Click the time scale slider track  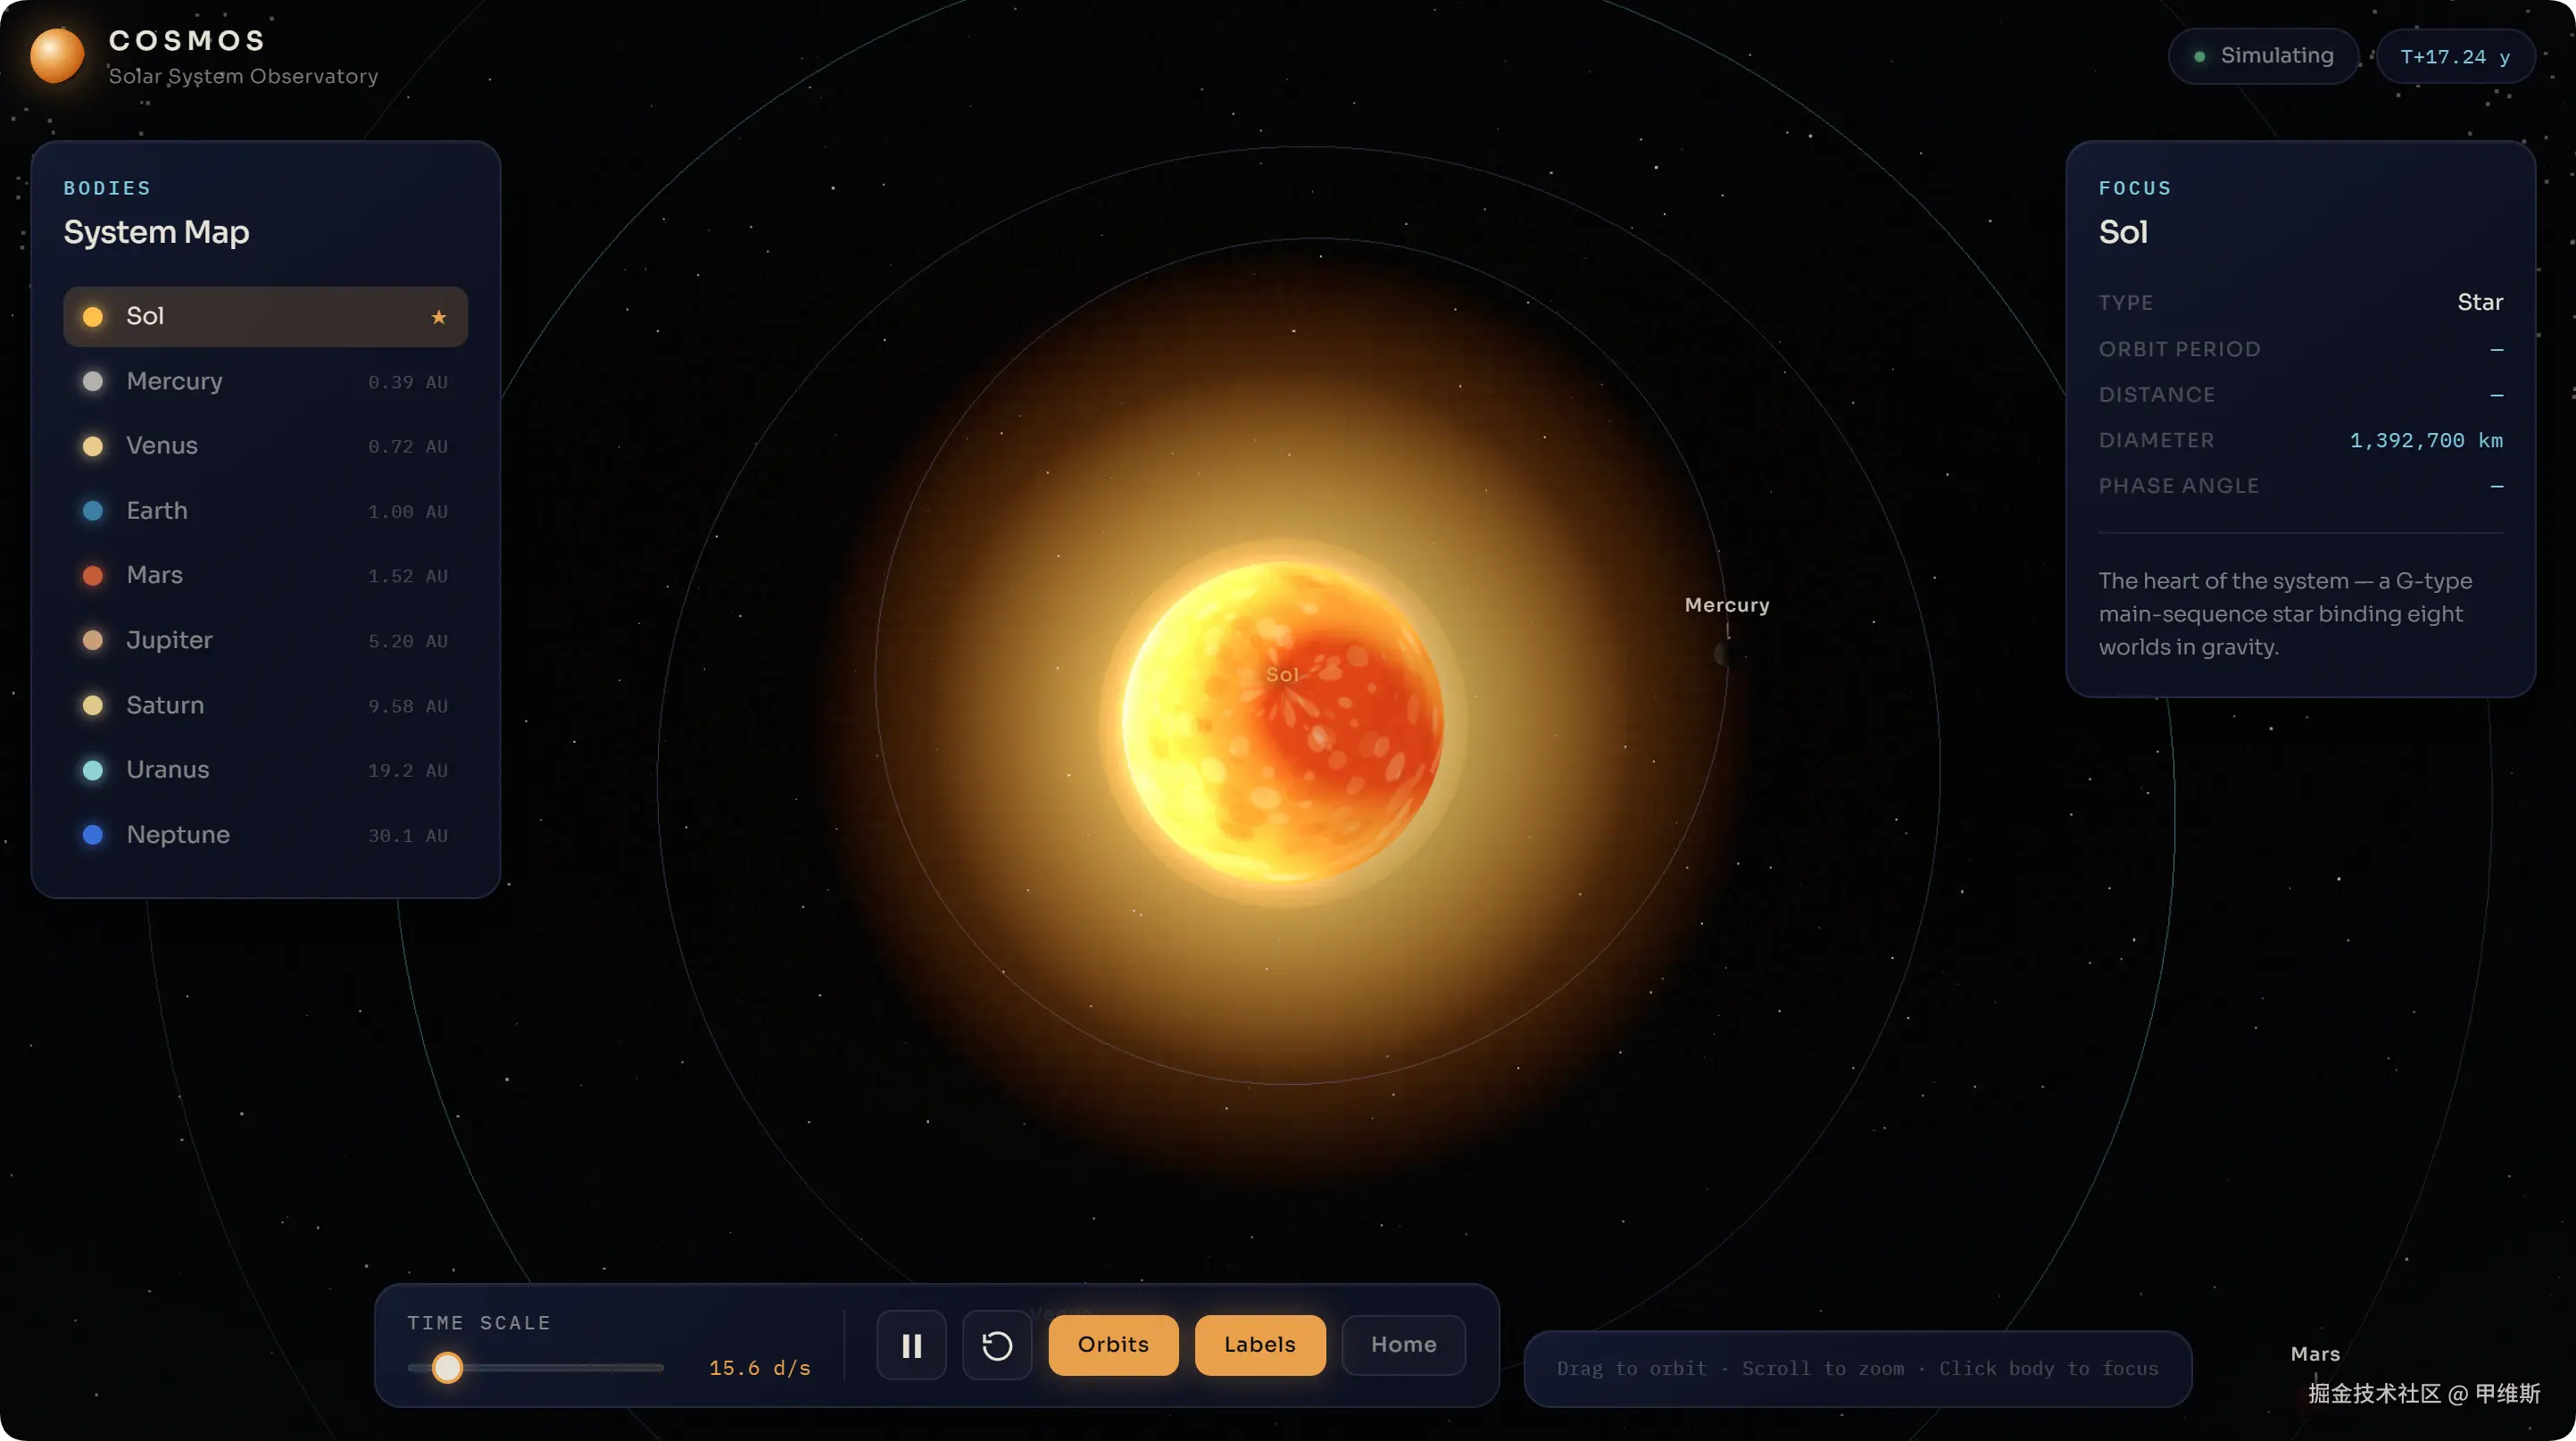click(535, 1367)
